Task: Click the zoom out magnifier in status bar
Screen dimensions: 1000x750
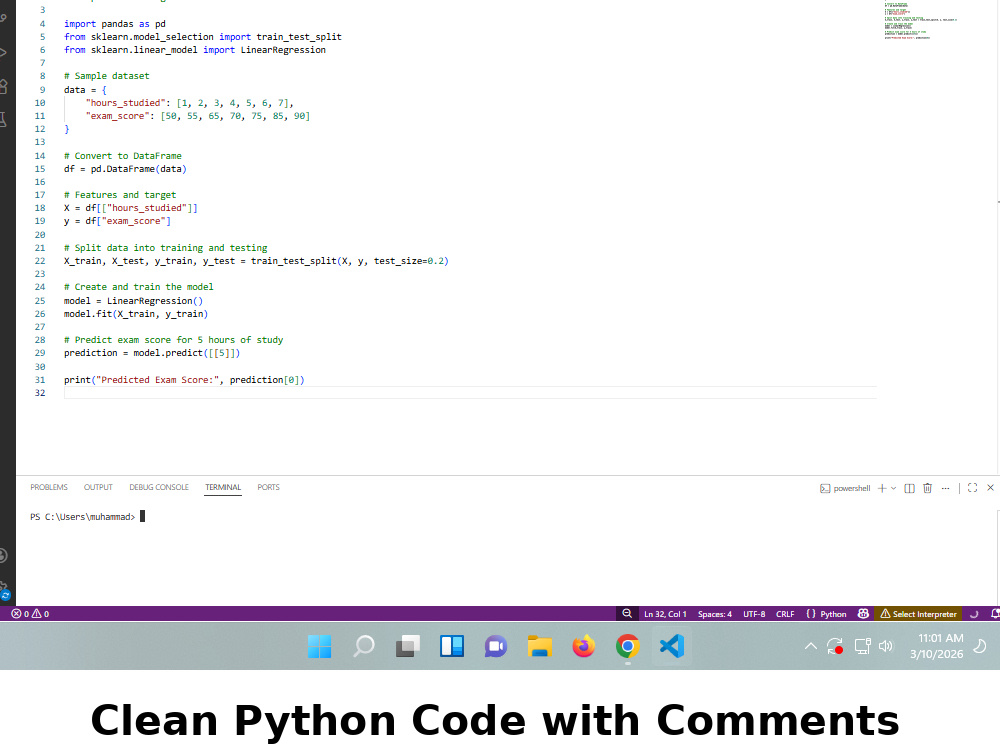Action: point(627,614)
